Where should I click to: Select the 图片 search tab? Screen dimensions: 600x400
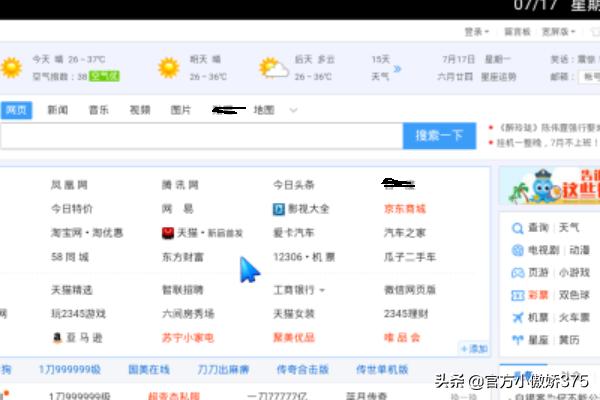181,110
